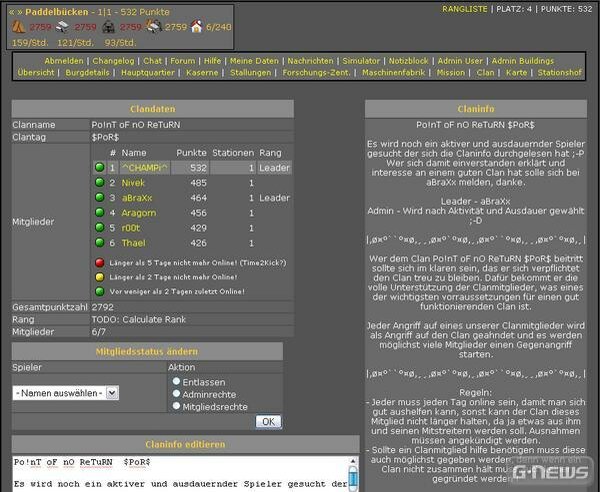Click the Mitglieder count 6/7
This screenshot has height=492, width=600.
pos(98,332)
